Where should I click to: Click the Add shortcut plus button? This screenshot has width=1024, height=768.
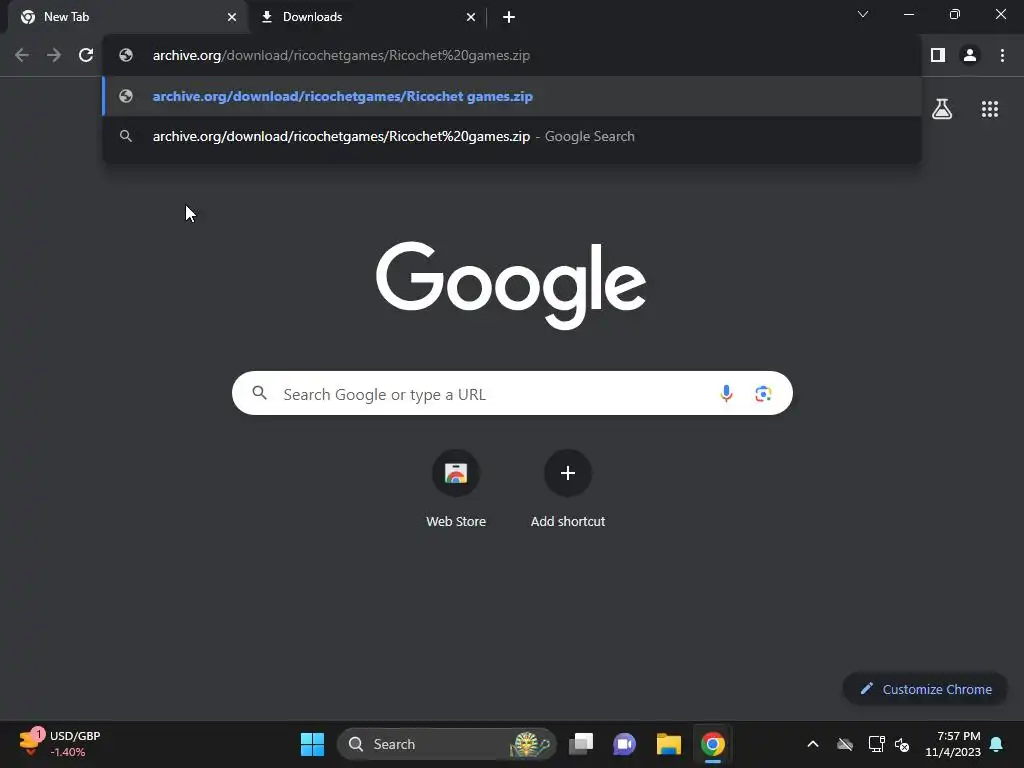[568, 473]
